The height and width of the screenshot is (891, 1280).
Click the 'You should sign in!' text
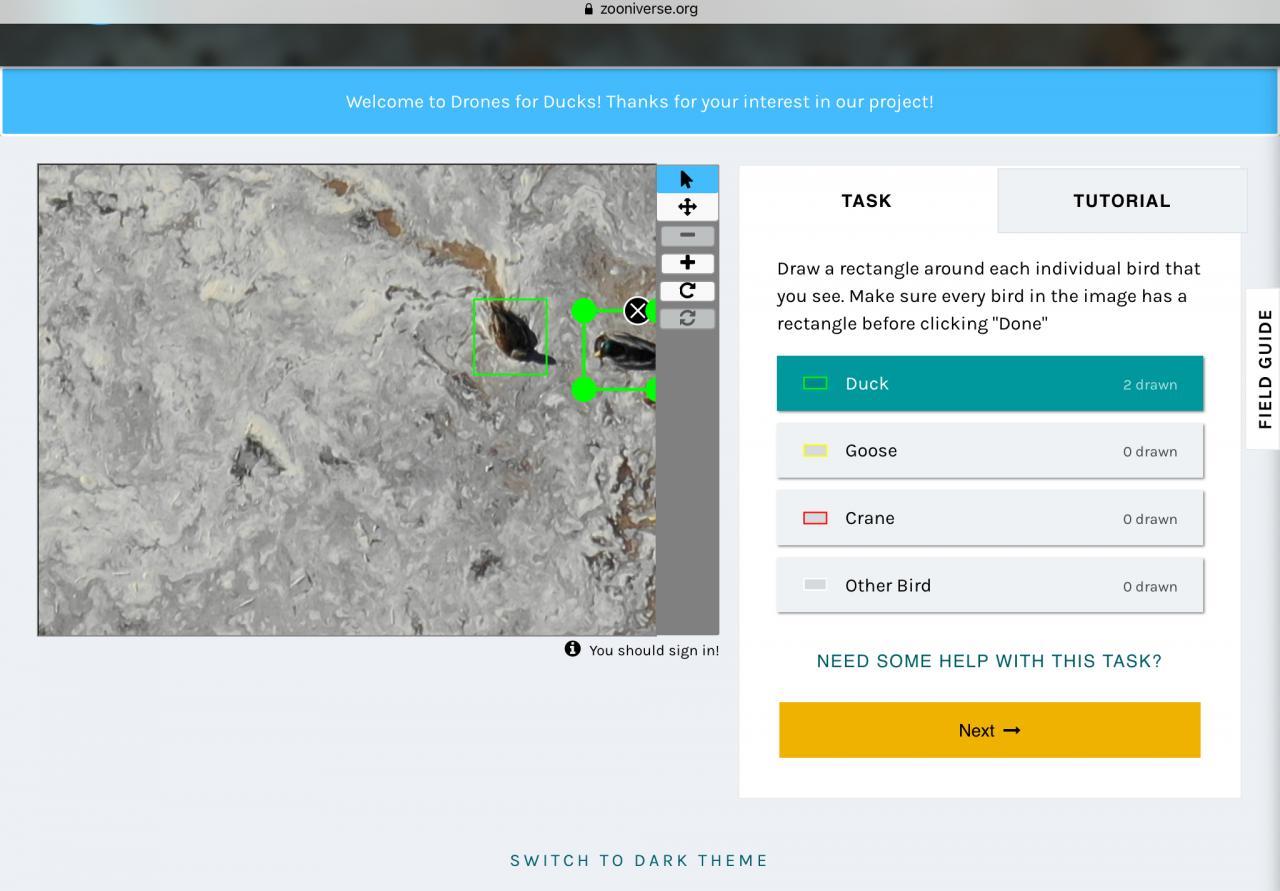point(654,650)
